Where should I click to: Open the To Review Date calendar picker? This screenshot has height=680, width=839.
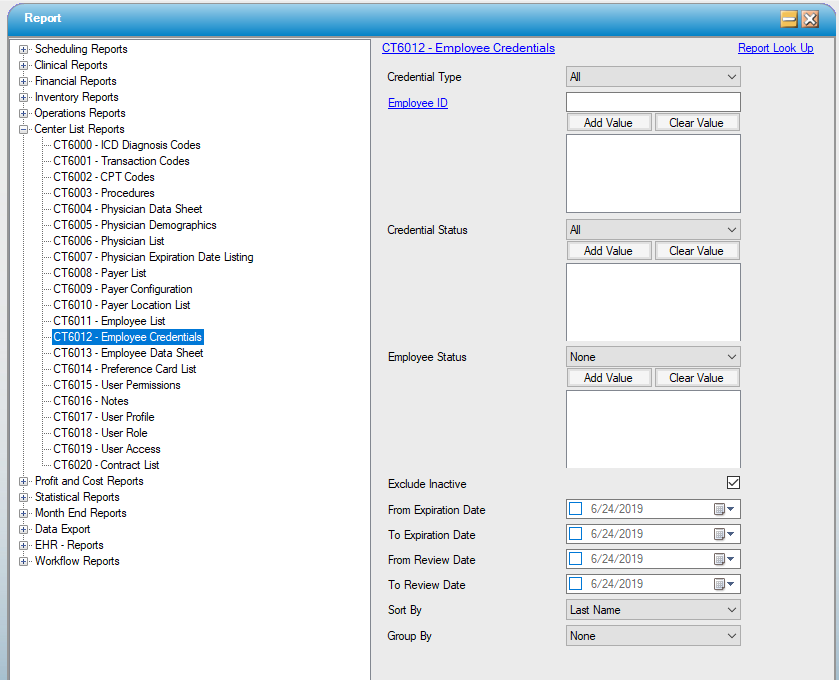pyautogui.click(x=724, y=584)
